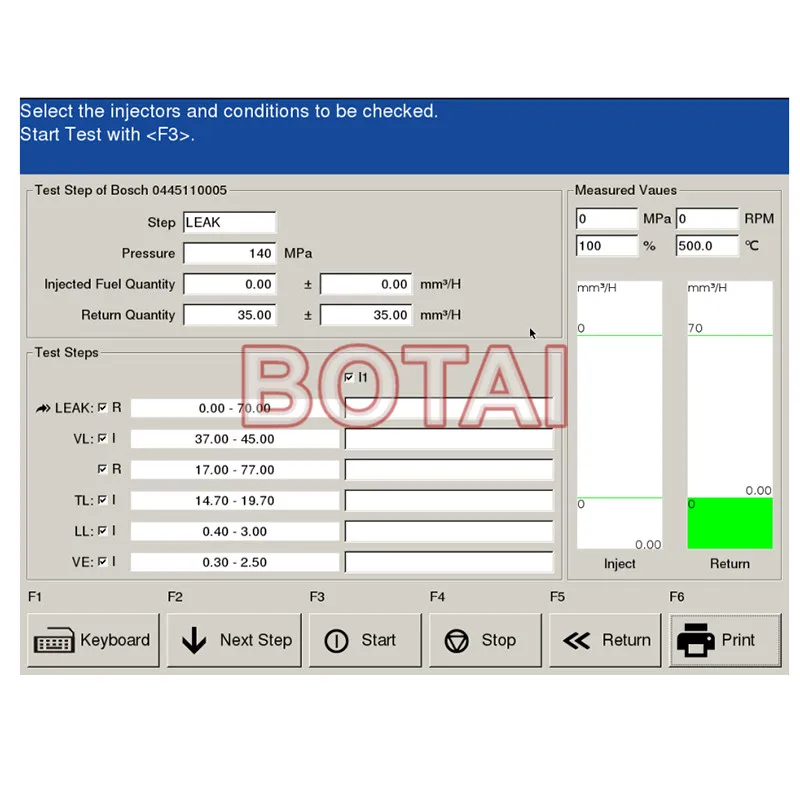
Task: Click the measured RPM field
Action: [707, 218]
